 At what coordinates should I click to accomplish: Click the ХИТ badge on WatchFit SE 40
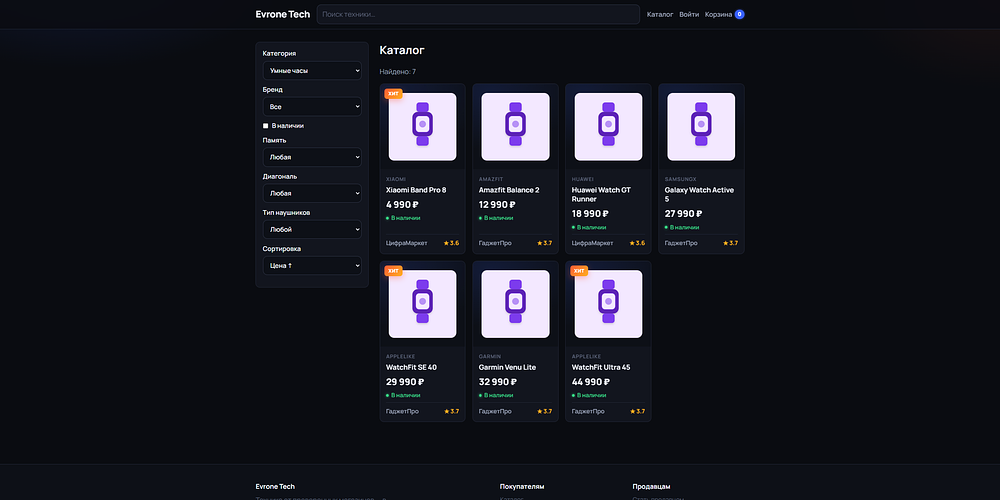393,271
